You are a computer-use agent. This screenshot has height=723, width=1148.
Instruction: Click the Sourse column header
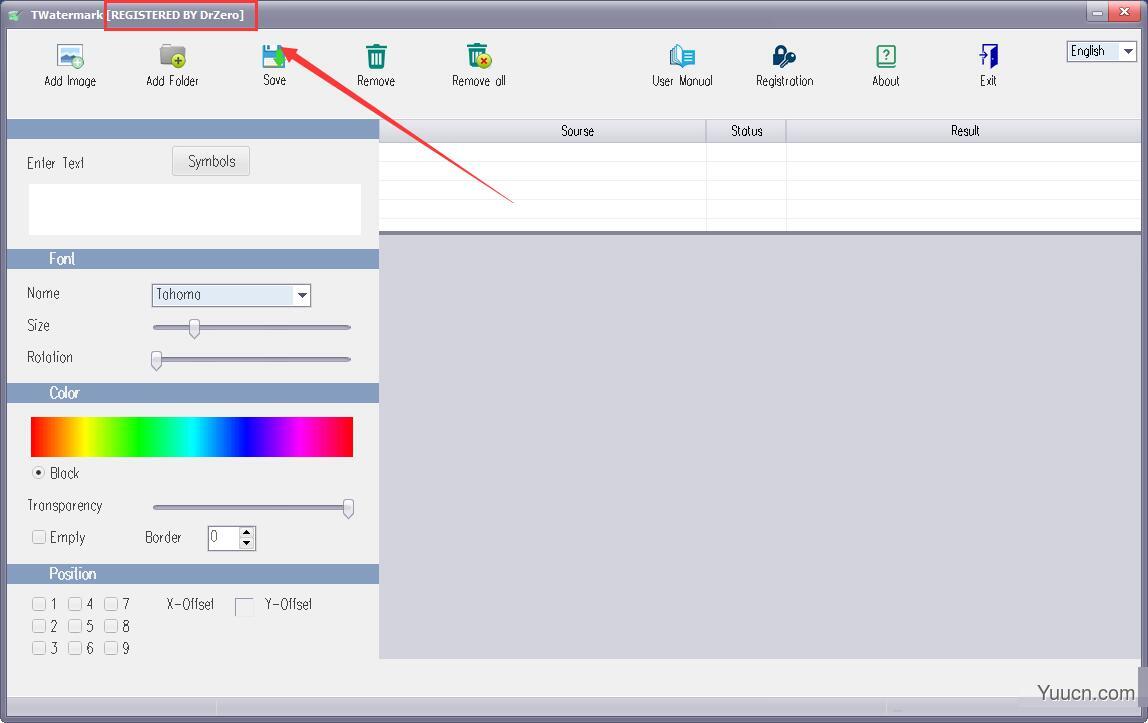click(543, 131)
